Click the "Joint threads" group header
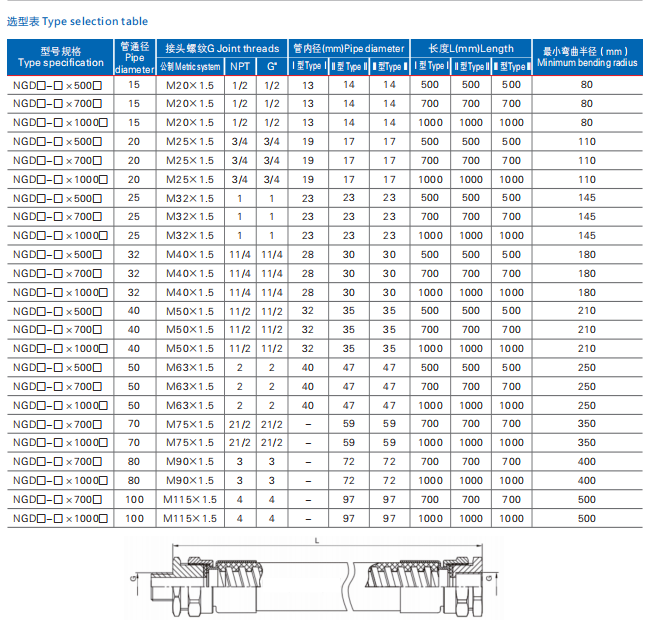This screenshot has height=622, width=654. 222,48
